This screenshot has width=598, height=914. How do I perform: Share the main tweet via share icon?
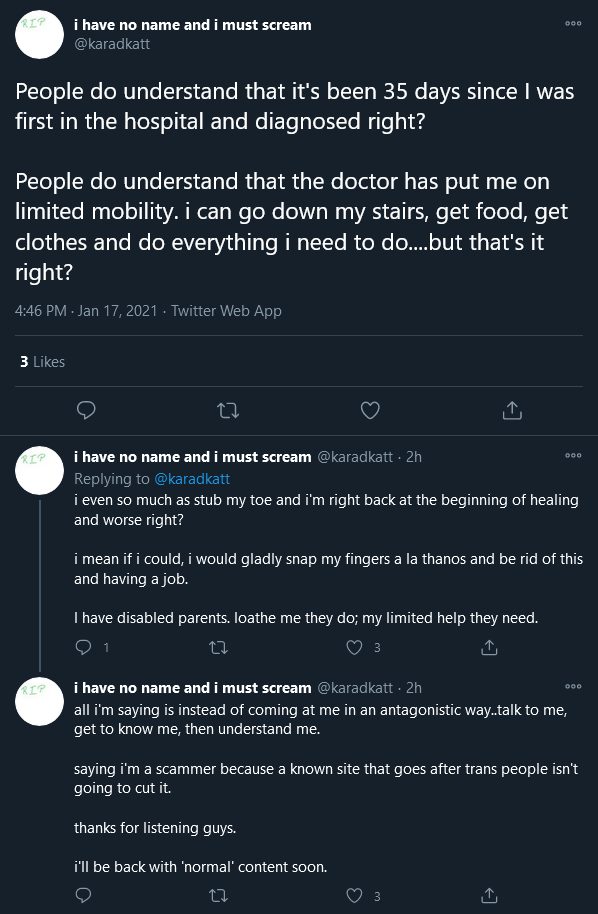[x=512, y=410]
